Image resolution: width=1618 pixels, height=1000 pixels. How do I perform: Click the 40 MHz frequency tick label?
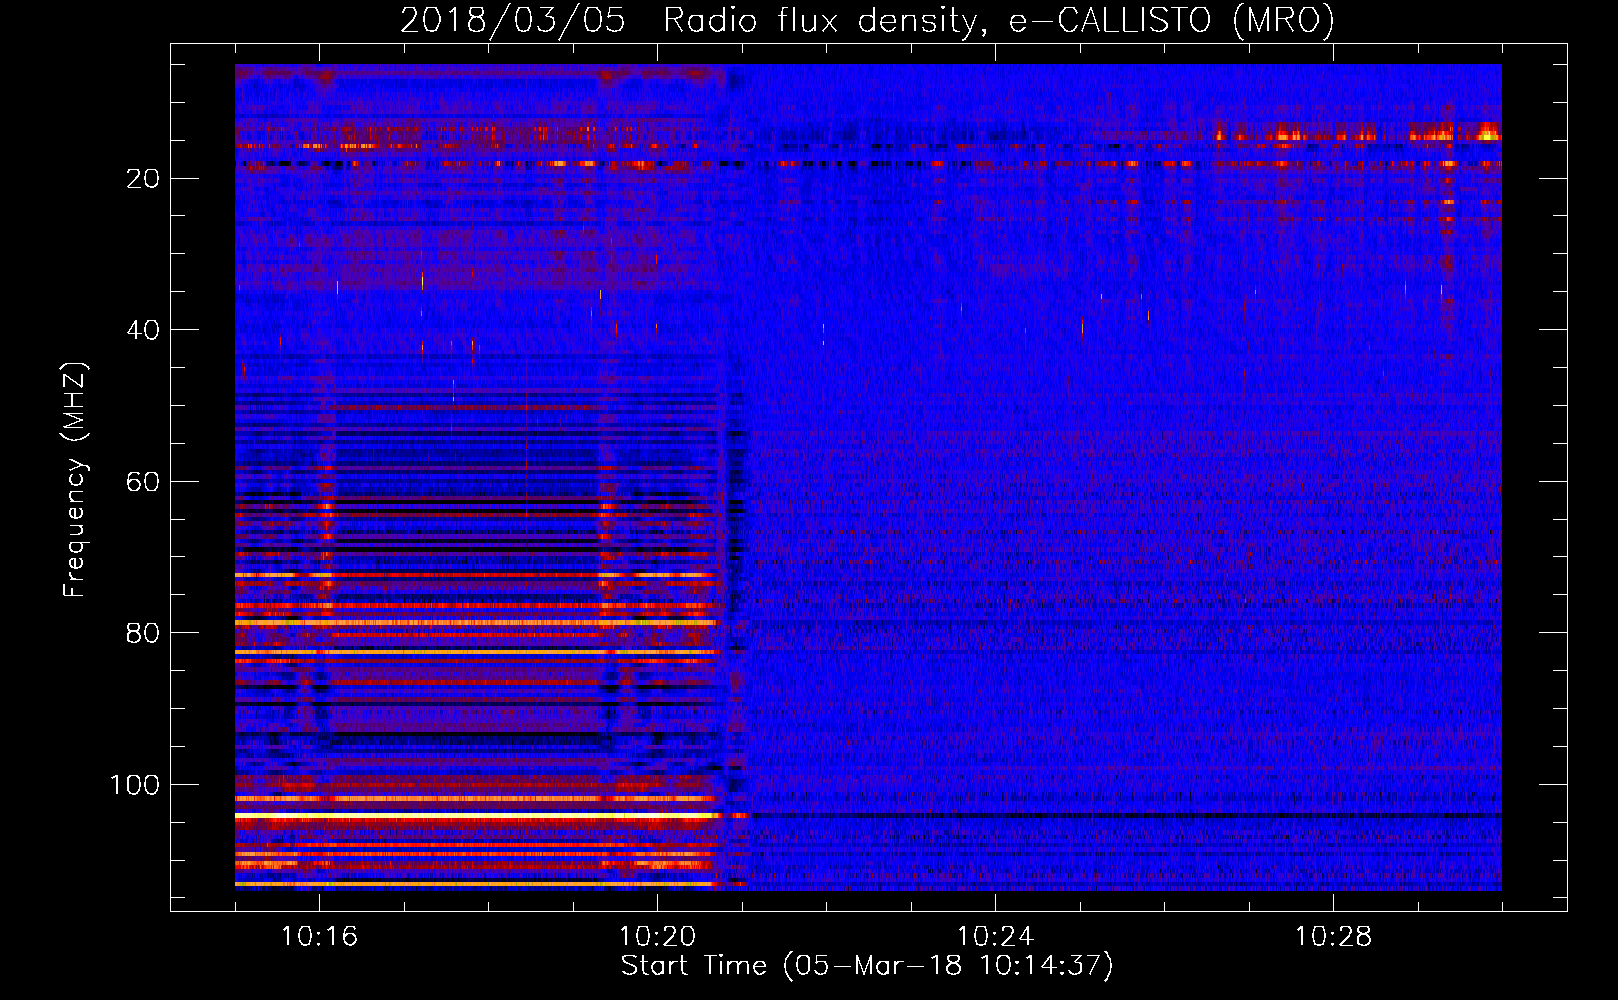point(144,330)
